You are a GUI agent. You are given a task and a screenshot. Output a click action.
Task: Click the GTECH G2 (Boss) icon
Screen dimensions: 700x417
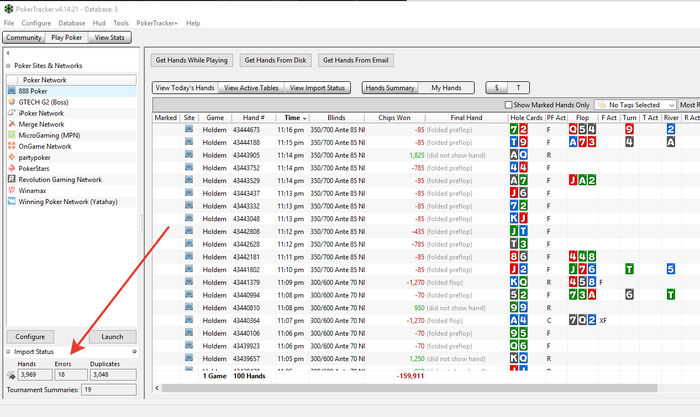coord(12,102)
